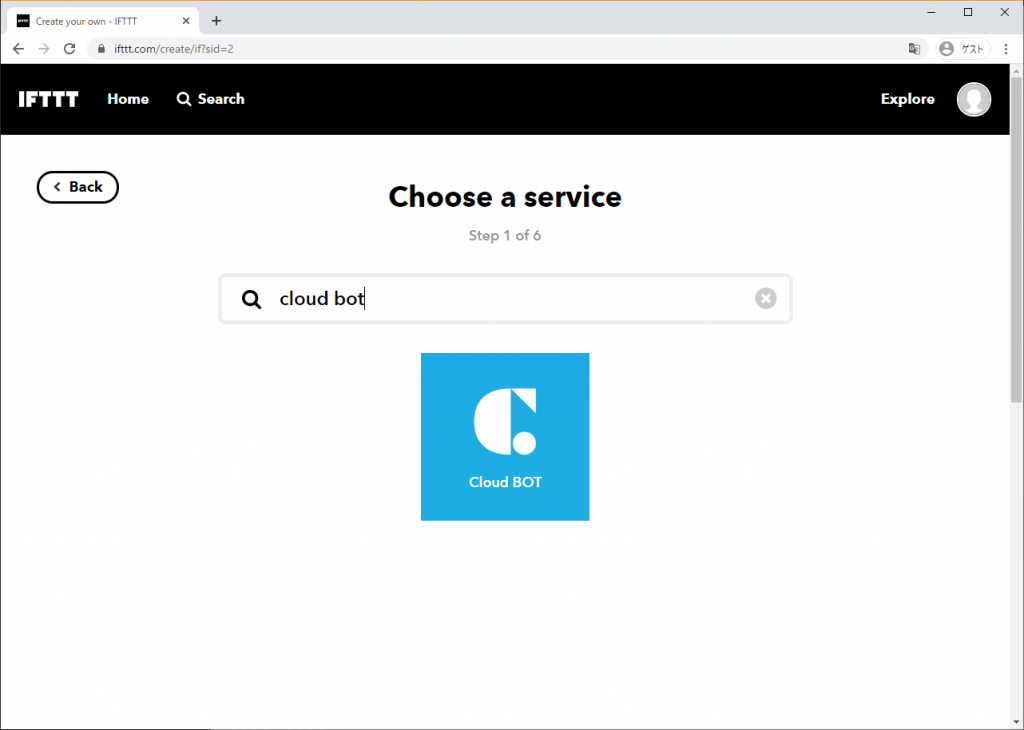This screenshot has height=730, width=1024.
Task: Open the Home link in header
Action: pyautogui.click(x=128, y=99)
